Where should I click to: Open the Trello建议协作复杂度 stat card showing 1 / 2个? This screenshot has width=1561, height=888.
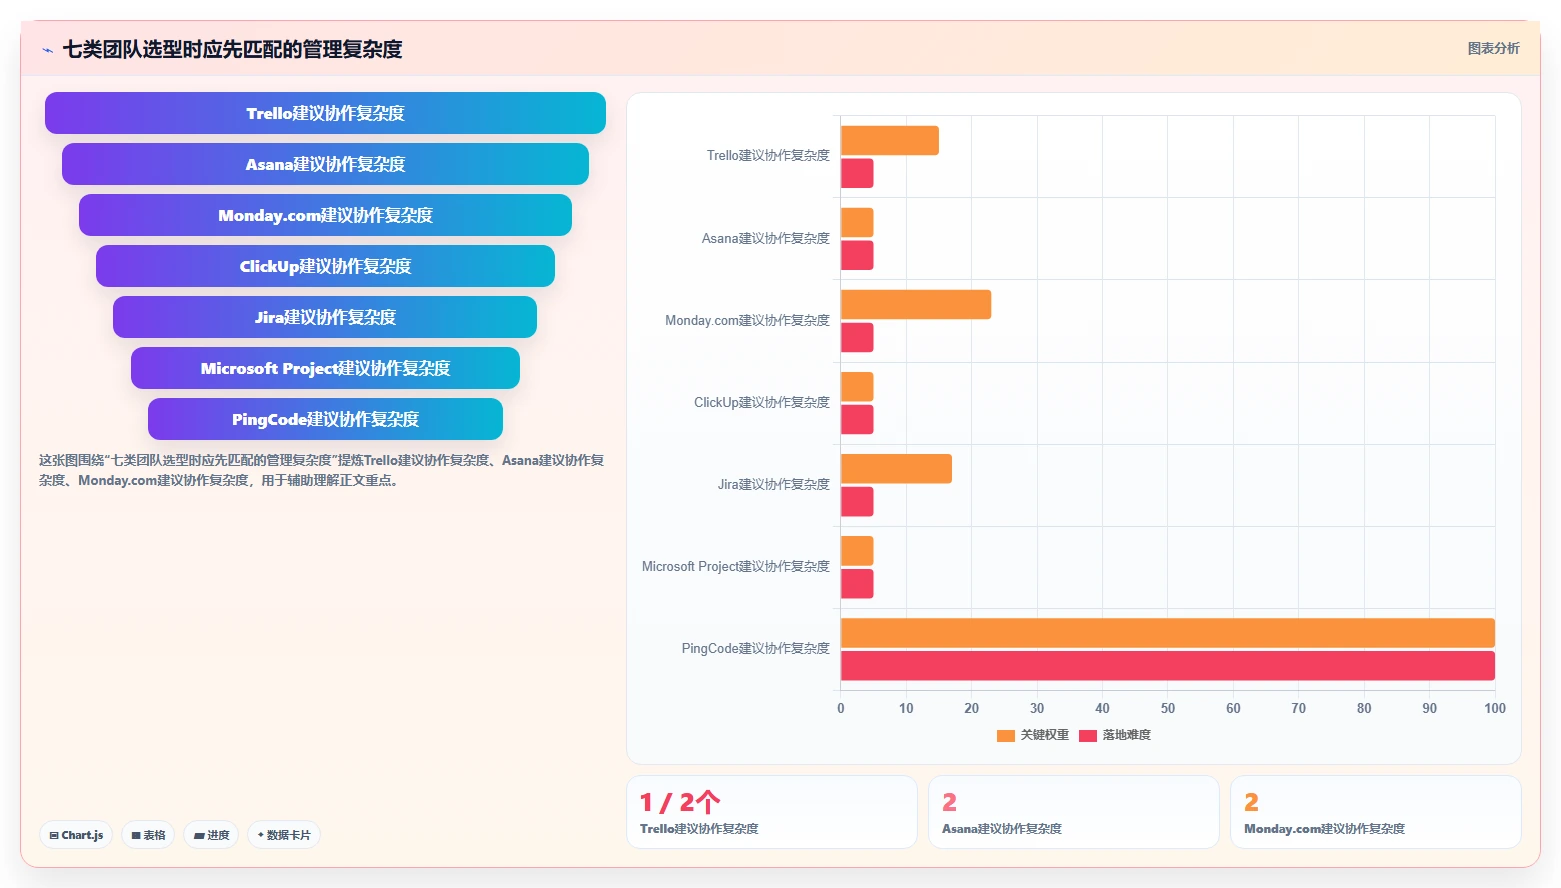(x=772, y=812)
